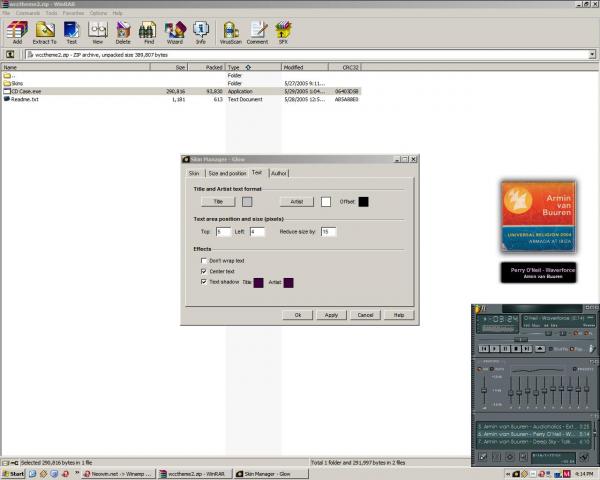
Task: Click the Delete toolbar icon
Action: (x=123, y=33)
